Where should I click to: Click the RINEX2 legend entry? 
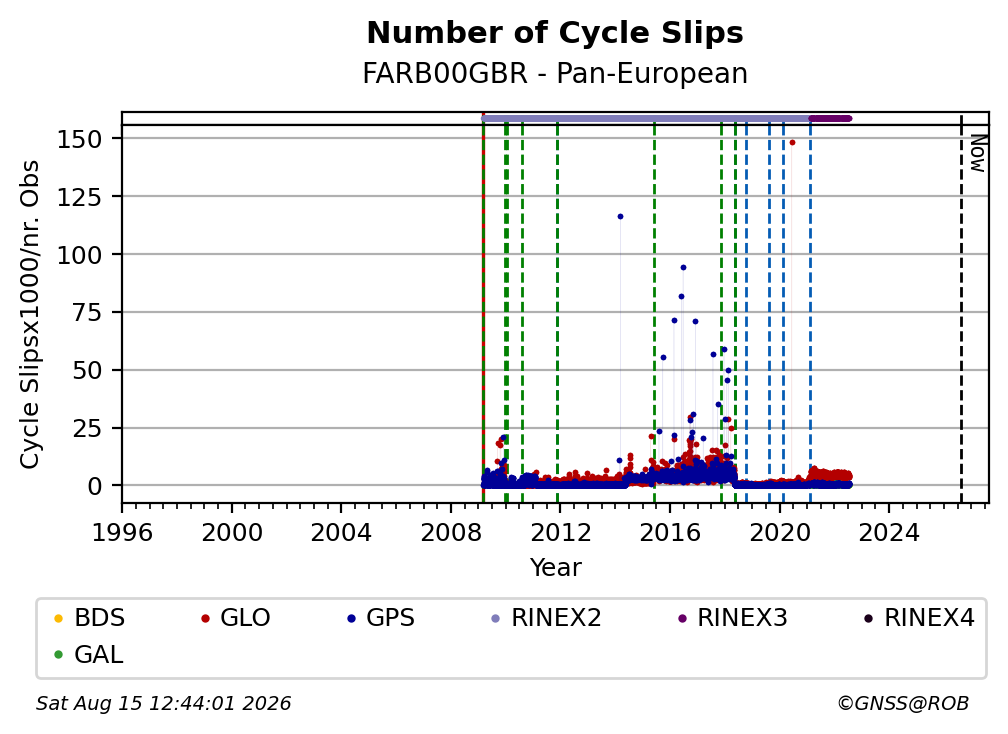[x=546, y=618]
